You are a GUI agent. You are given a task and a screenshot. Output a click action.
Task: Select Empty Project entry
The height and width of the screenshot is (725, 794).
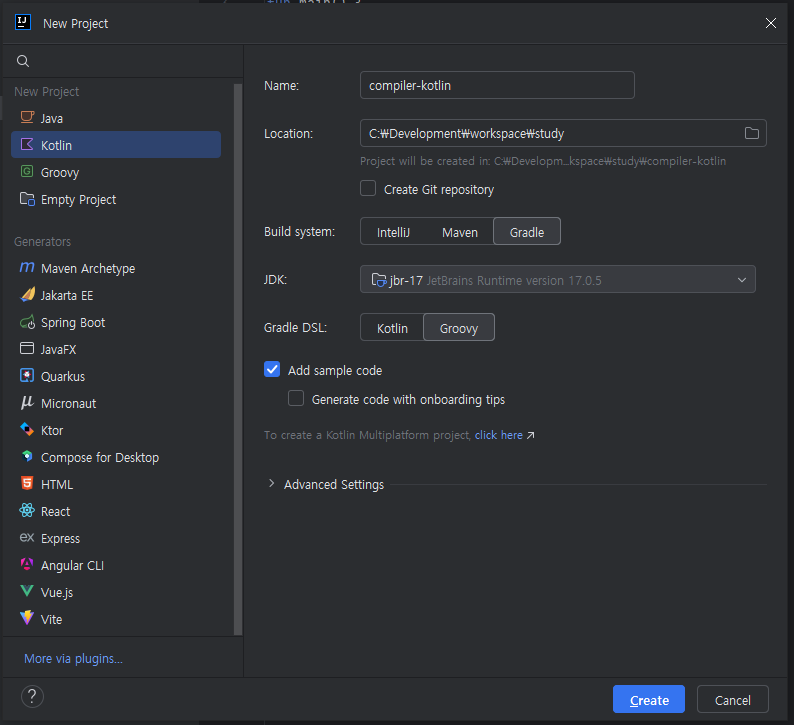coord(115,199)
